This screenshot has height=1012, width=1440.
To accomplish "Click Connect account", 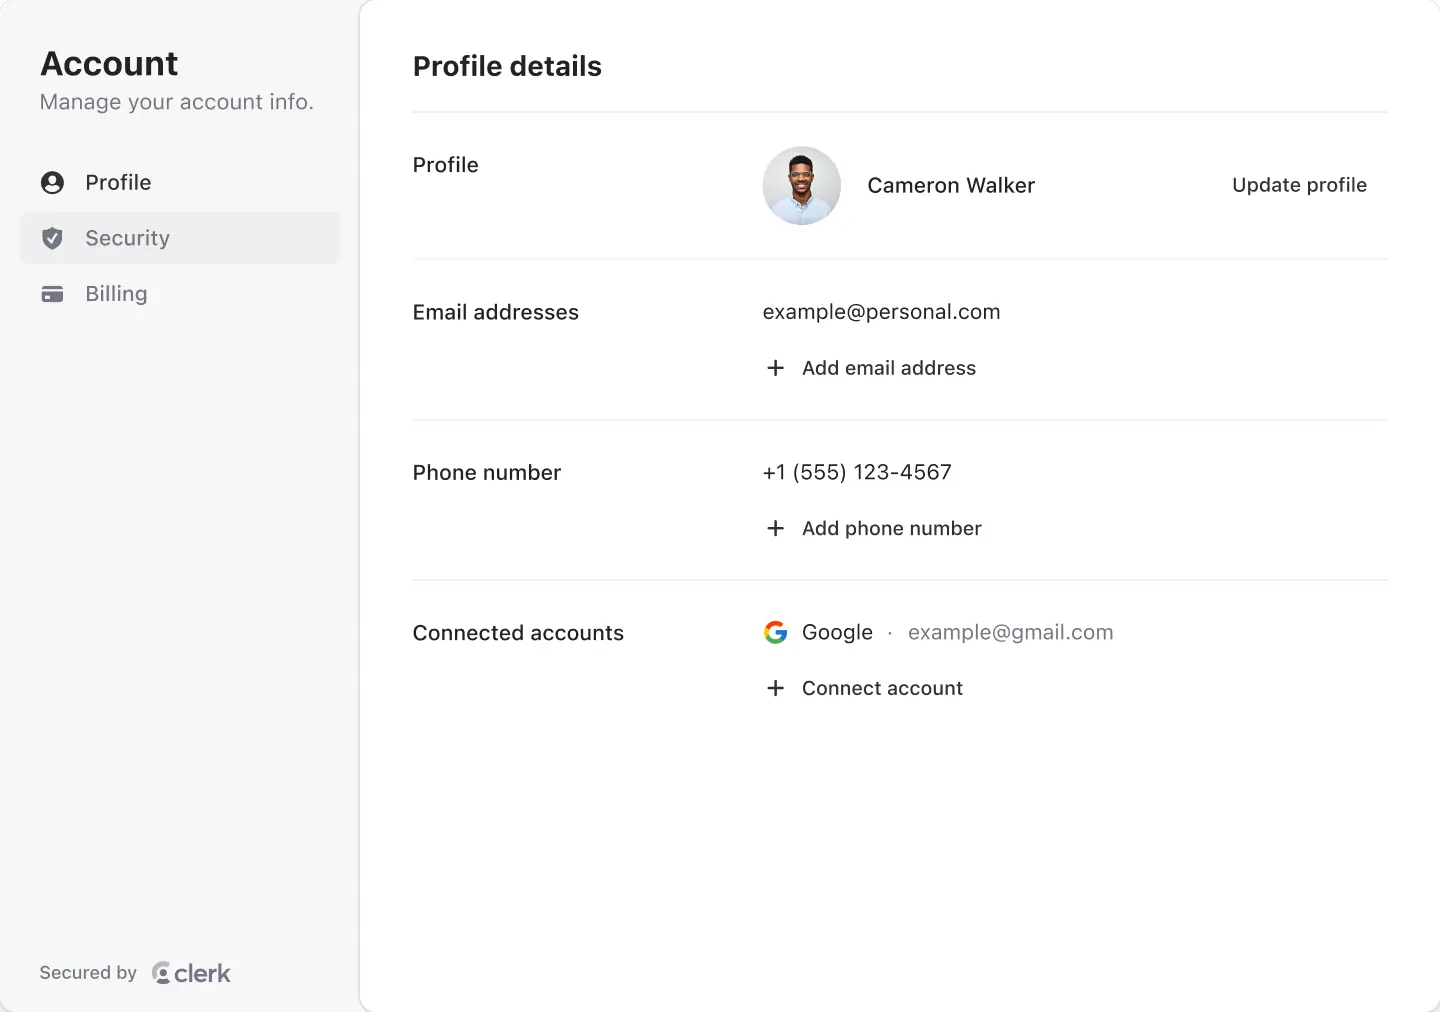I will pos(882,688).
